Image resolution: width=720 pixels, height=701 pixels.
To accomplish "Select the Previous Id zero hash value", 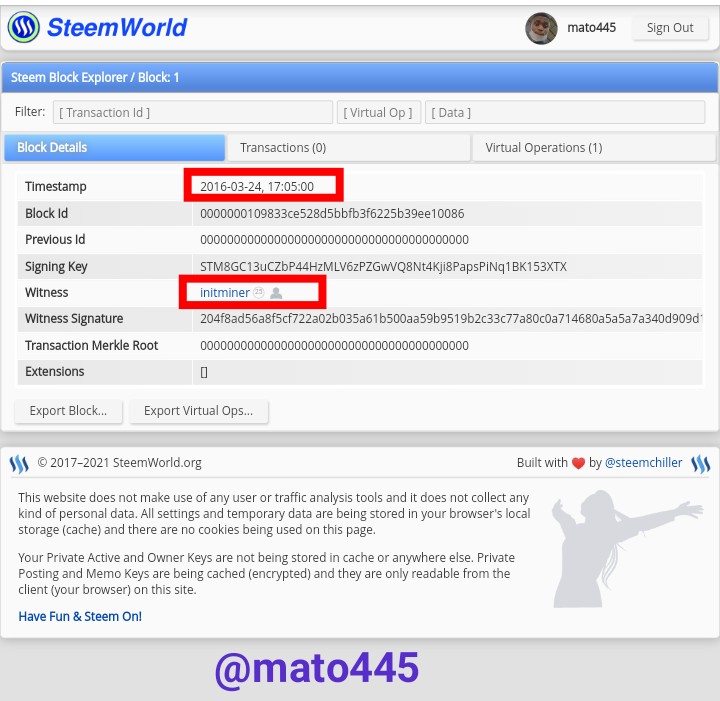I will click(x=334, y=240).
